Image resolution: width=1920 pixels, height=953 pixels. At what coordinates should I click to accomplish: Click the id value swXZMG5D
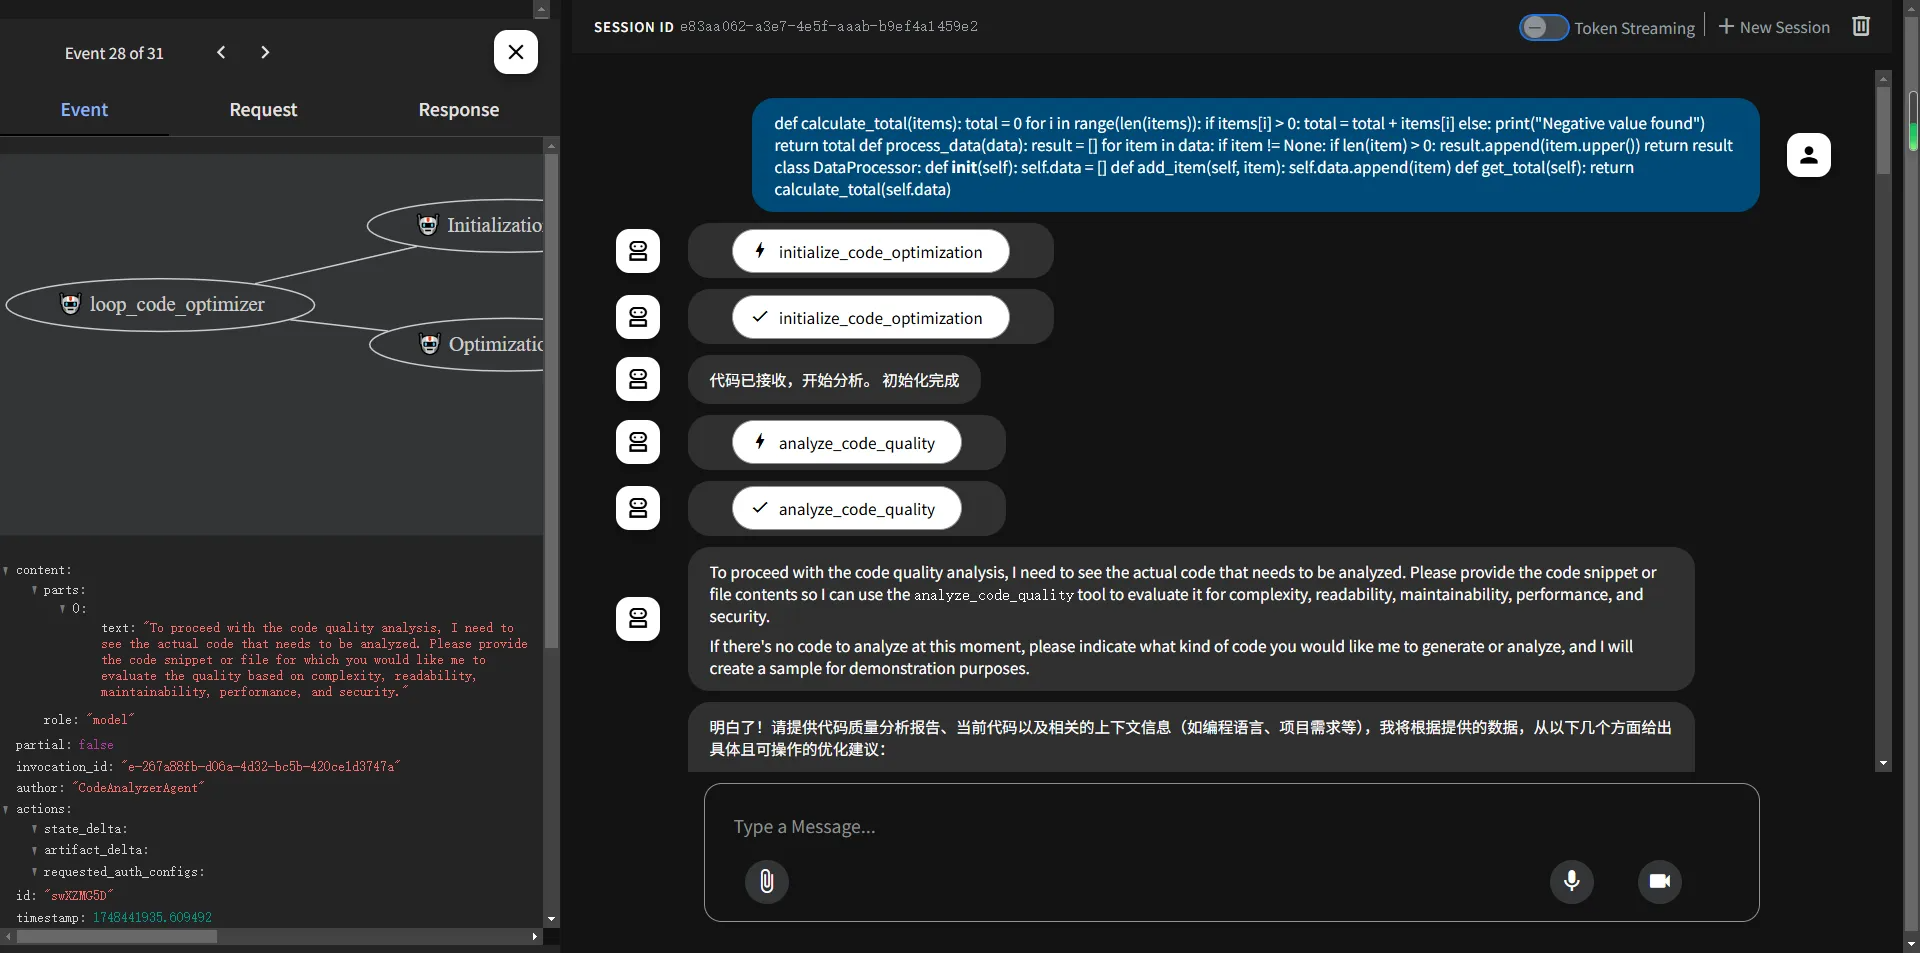(79, 895)
